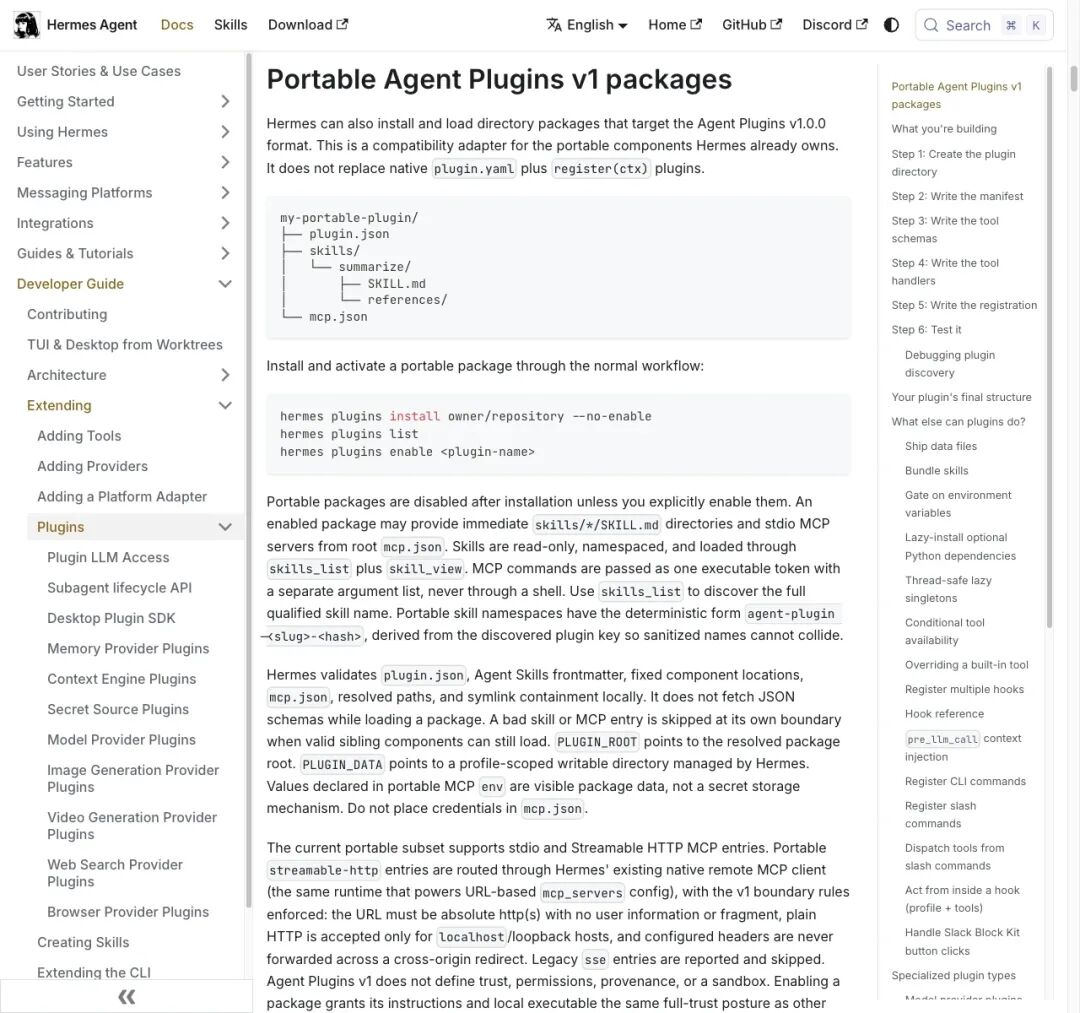The width and height of the screenshot is (1080, 1013).
Task: Switch to the Skills navbar tab
Action: click(x=230, y=25)
